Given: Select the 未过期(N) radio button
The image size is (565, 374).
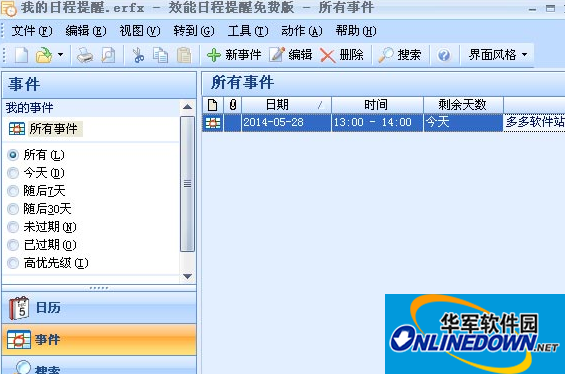Looking at the screenshot, I should click(x=13, y=227).
